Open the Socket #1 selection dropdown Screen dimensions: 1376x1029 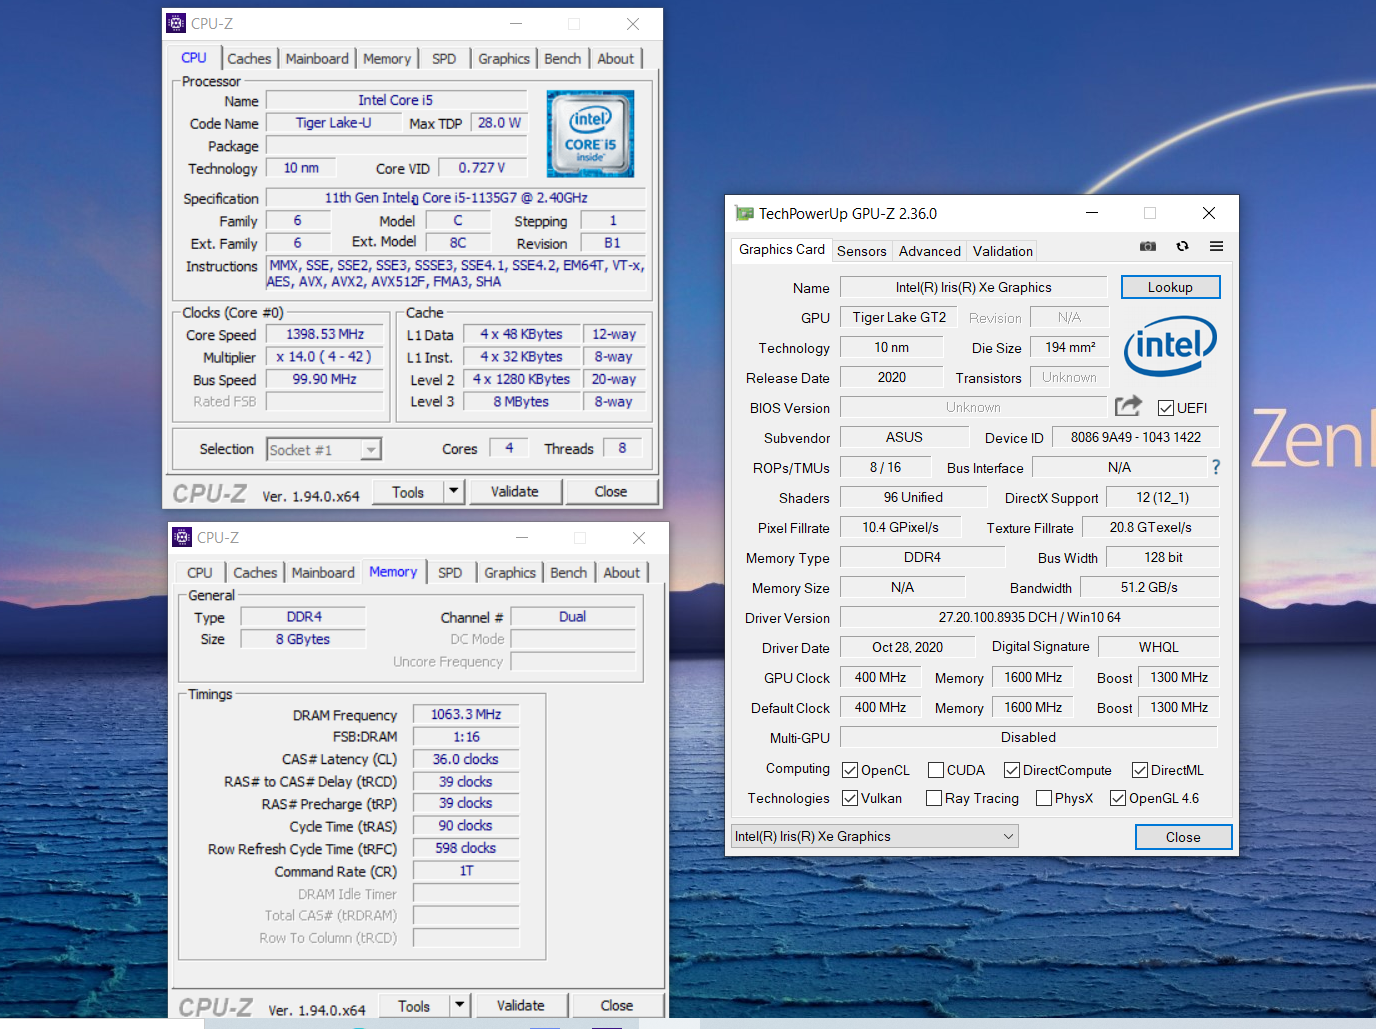tap(324, 450)
